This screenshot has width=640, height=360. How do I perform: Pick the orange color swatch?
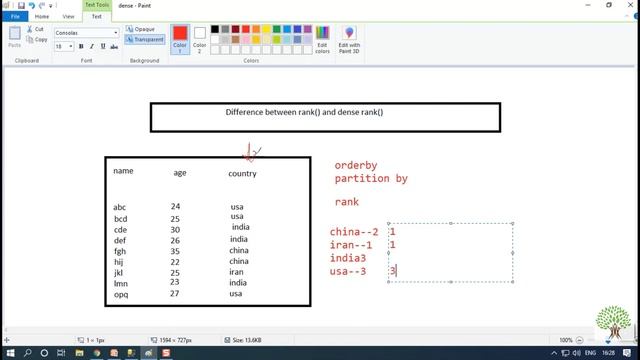pos(256,29)
